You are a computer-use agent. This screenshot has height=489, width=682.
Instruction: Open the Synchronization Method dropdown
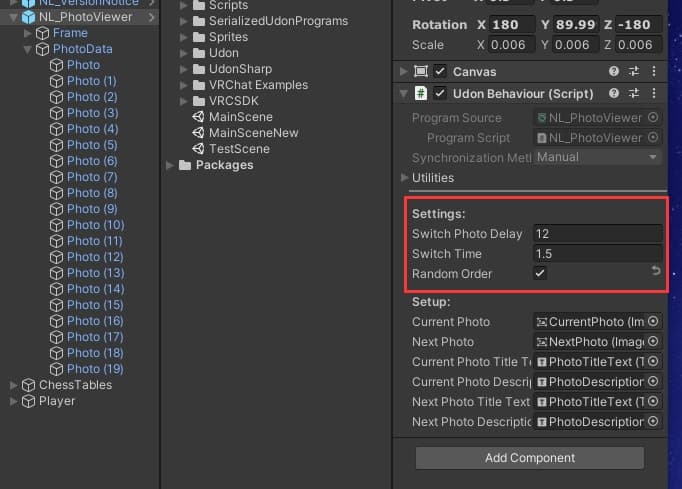tap(597, 157)
